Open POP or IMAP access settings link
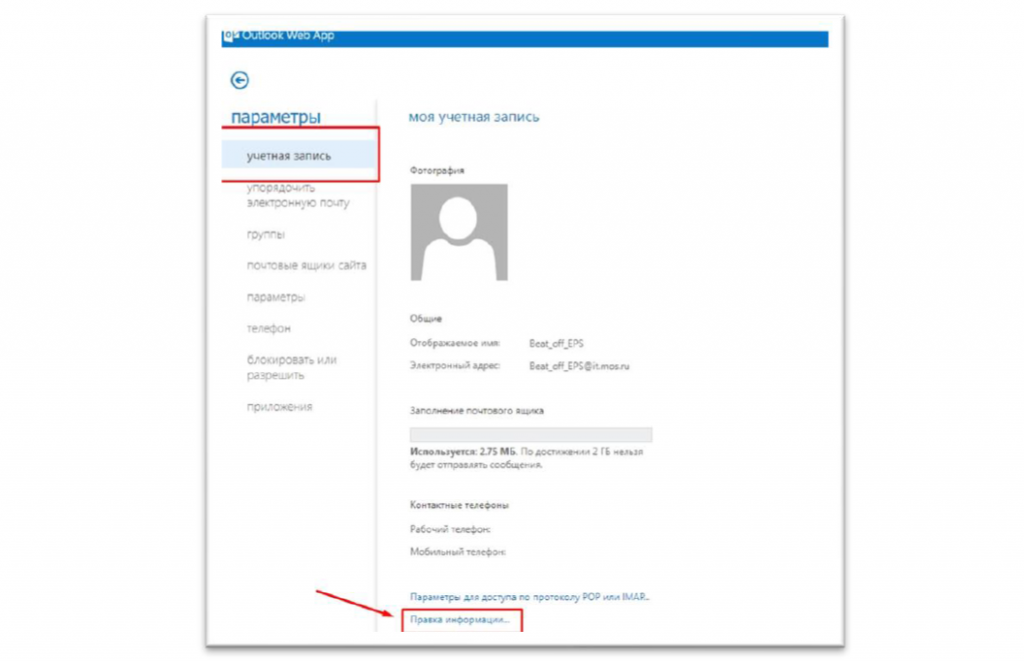 coord(529,597)
